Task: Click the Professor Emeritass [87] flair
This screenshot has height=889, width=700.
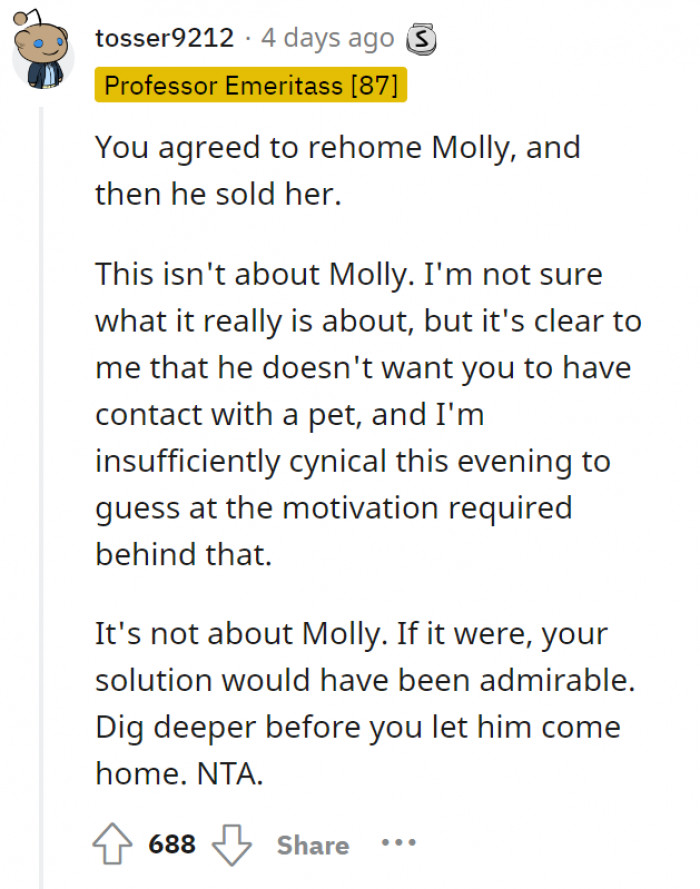Action: point(251,85)
